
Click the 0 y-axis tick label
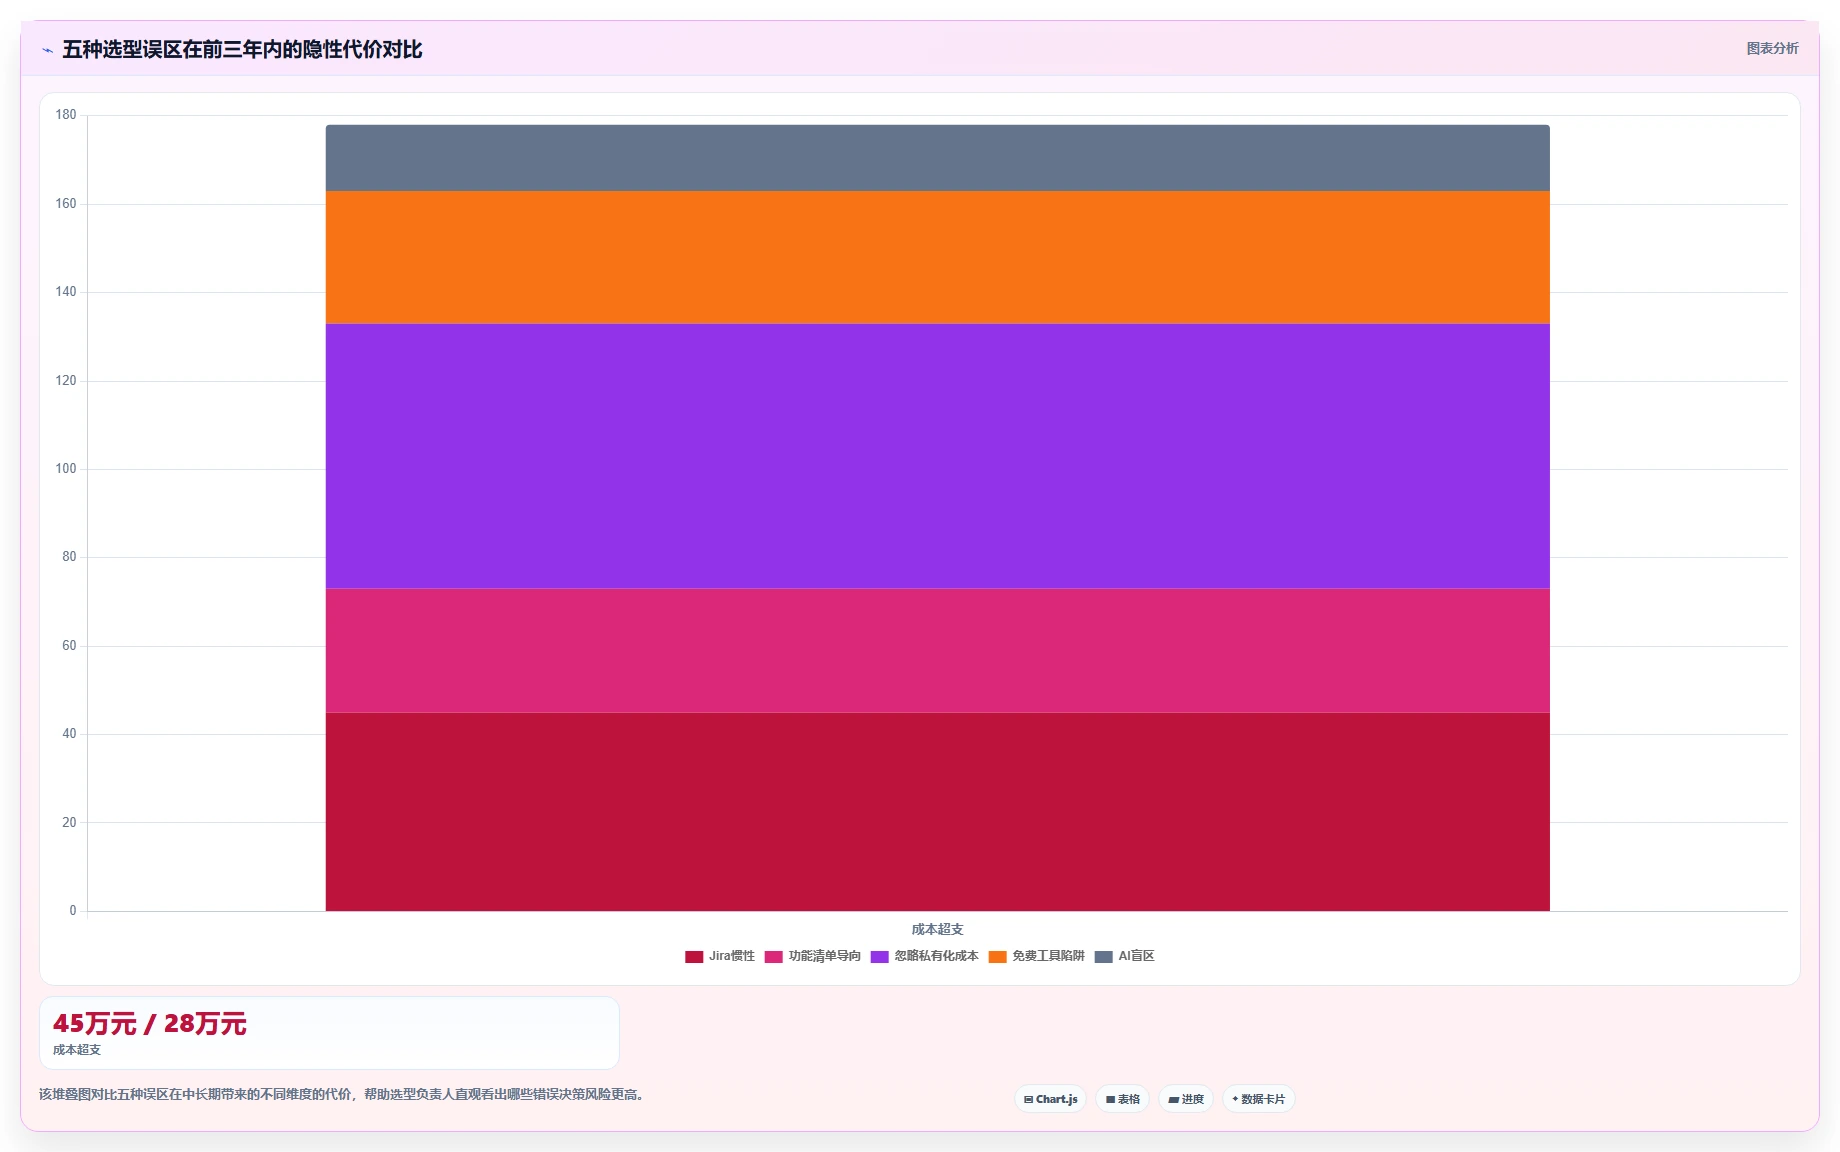[72, 911]
